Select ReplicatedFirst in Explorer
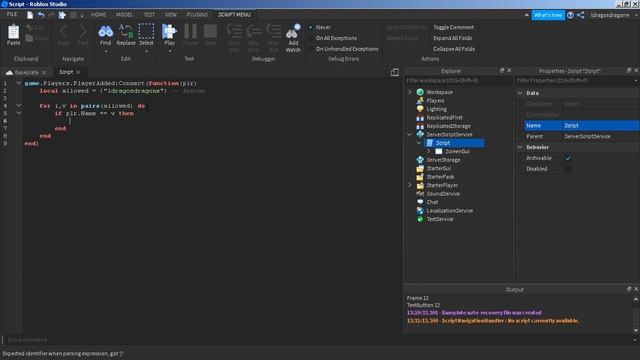The height and width of the screenshot is (360, 640). click(x=444, y=118)
